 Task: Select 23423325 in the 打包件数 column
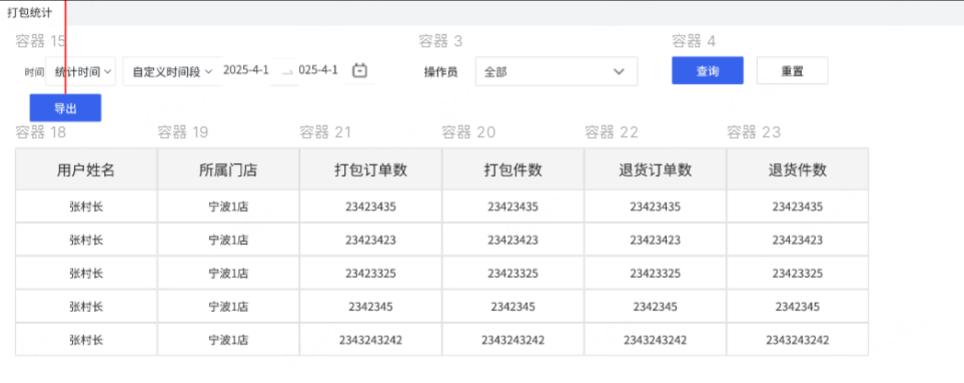(x=513, y=273)
